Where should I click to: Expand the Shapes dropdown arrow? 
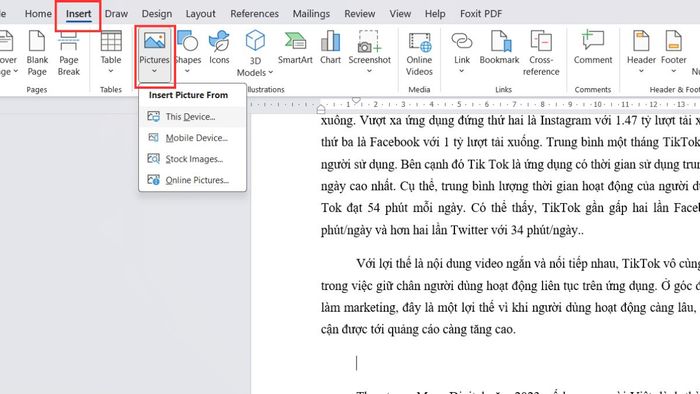click(188, 71)
